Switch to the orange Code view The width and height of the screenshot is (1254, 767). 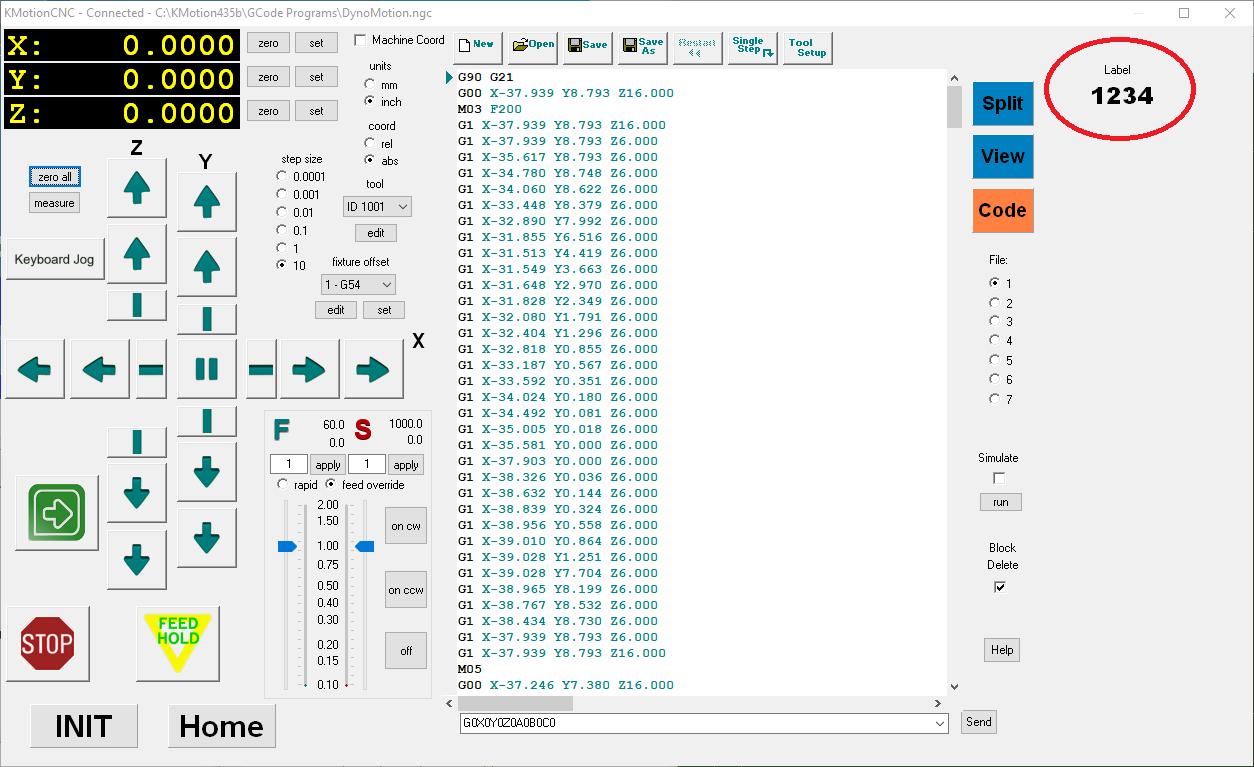(1002, 211)
